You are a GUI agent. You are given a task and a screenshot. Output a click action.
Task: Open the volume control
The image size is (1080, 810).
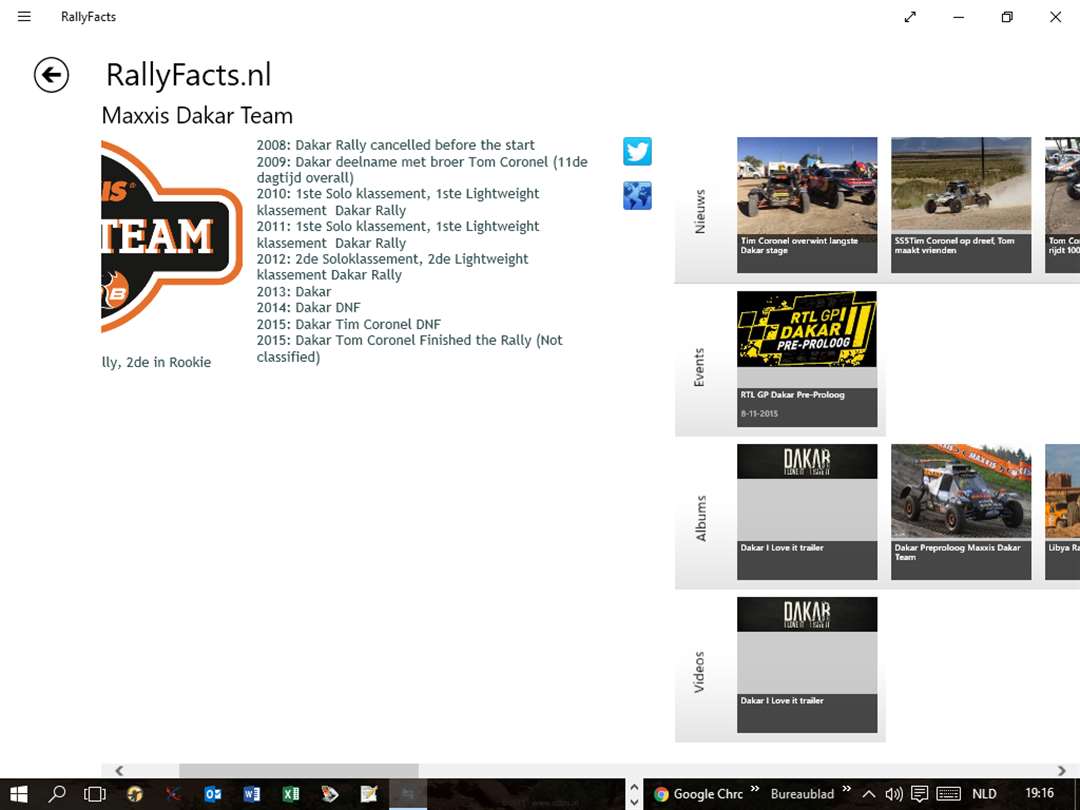[893, 794]
